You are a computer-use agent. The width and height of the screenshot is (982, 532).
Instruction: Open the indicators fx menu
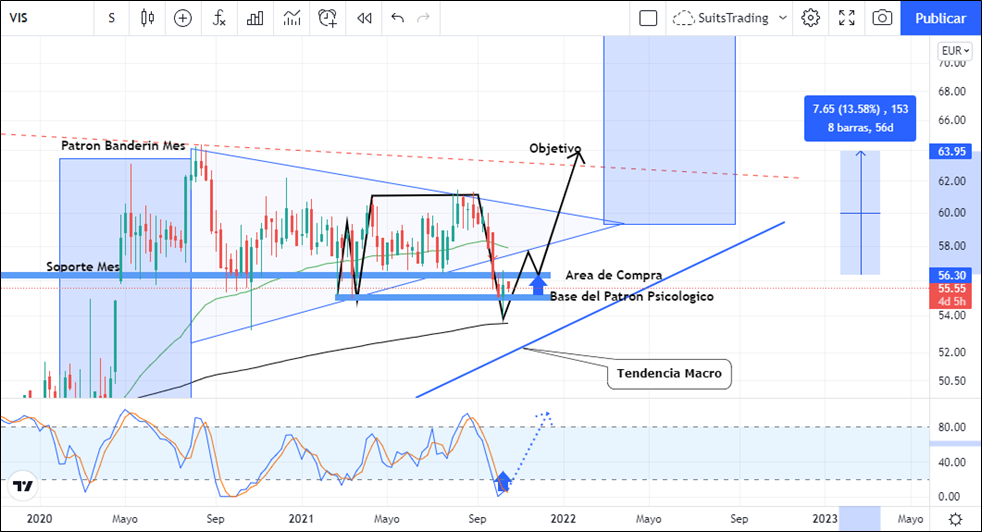tap(219, 18)
